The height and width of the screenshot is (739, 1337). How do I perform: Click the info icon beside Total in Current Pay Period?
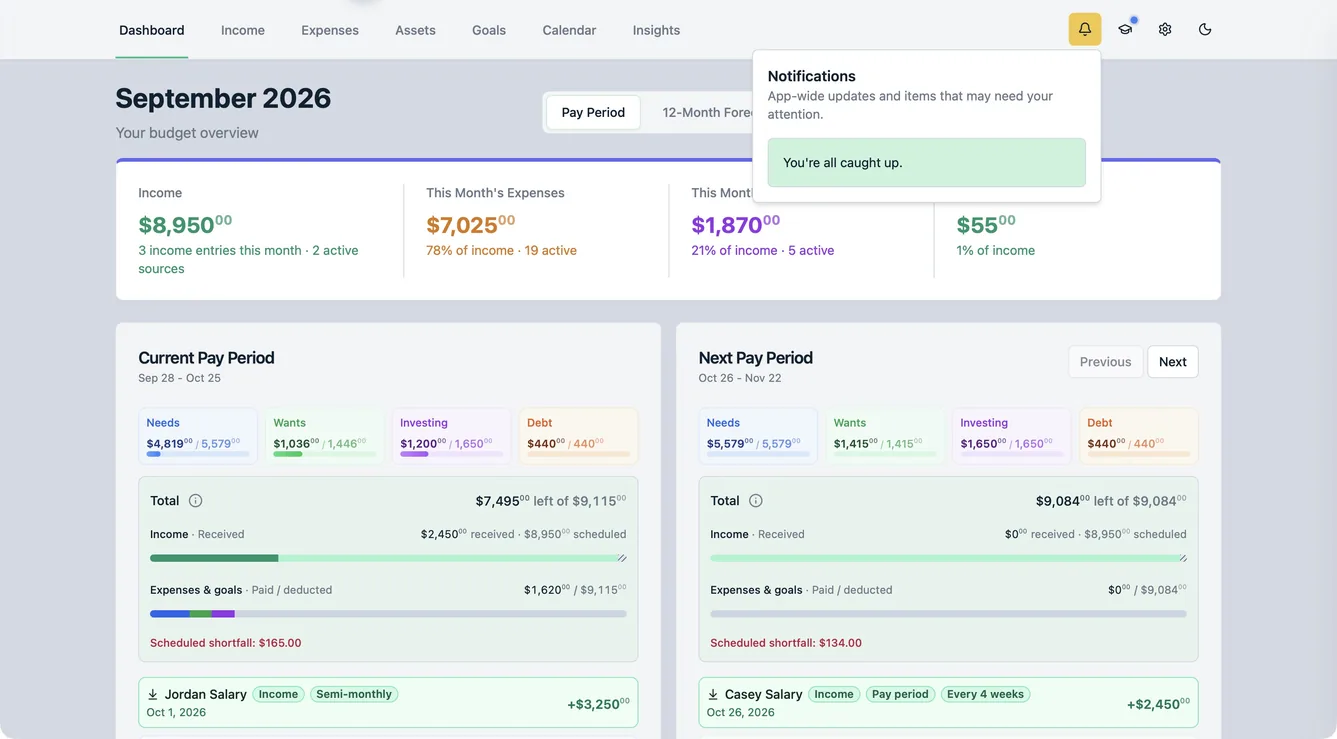point(196,501)
